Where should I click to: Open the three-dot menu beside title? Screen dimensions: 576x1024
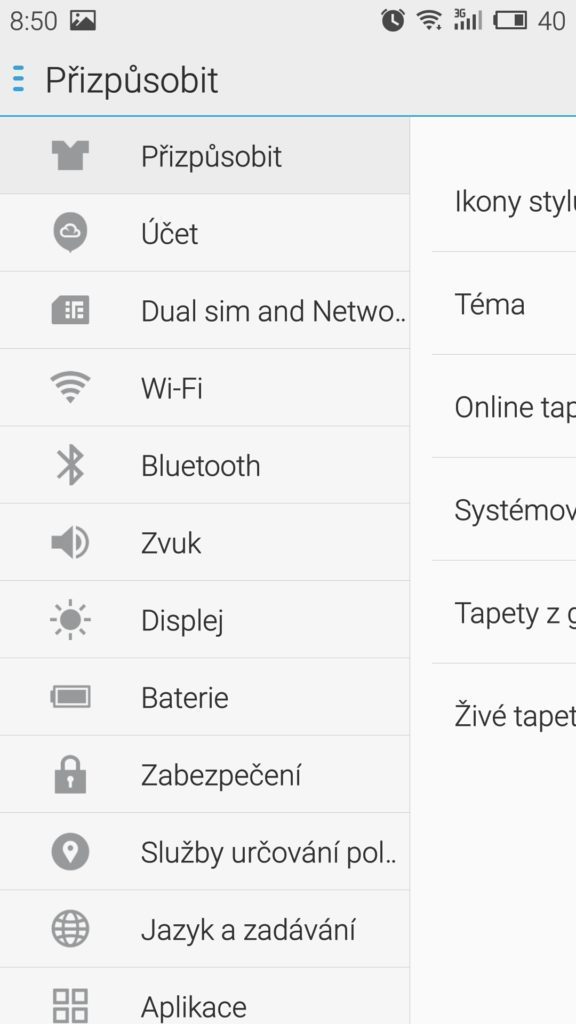[x=18, y=79]
